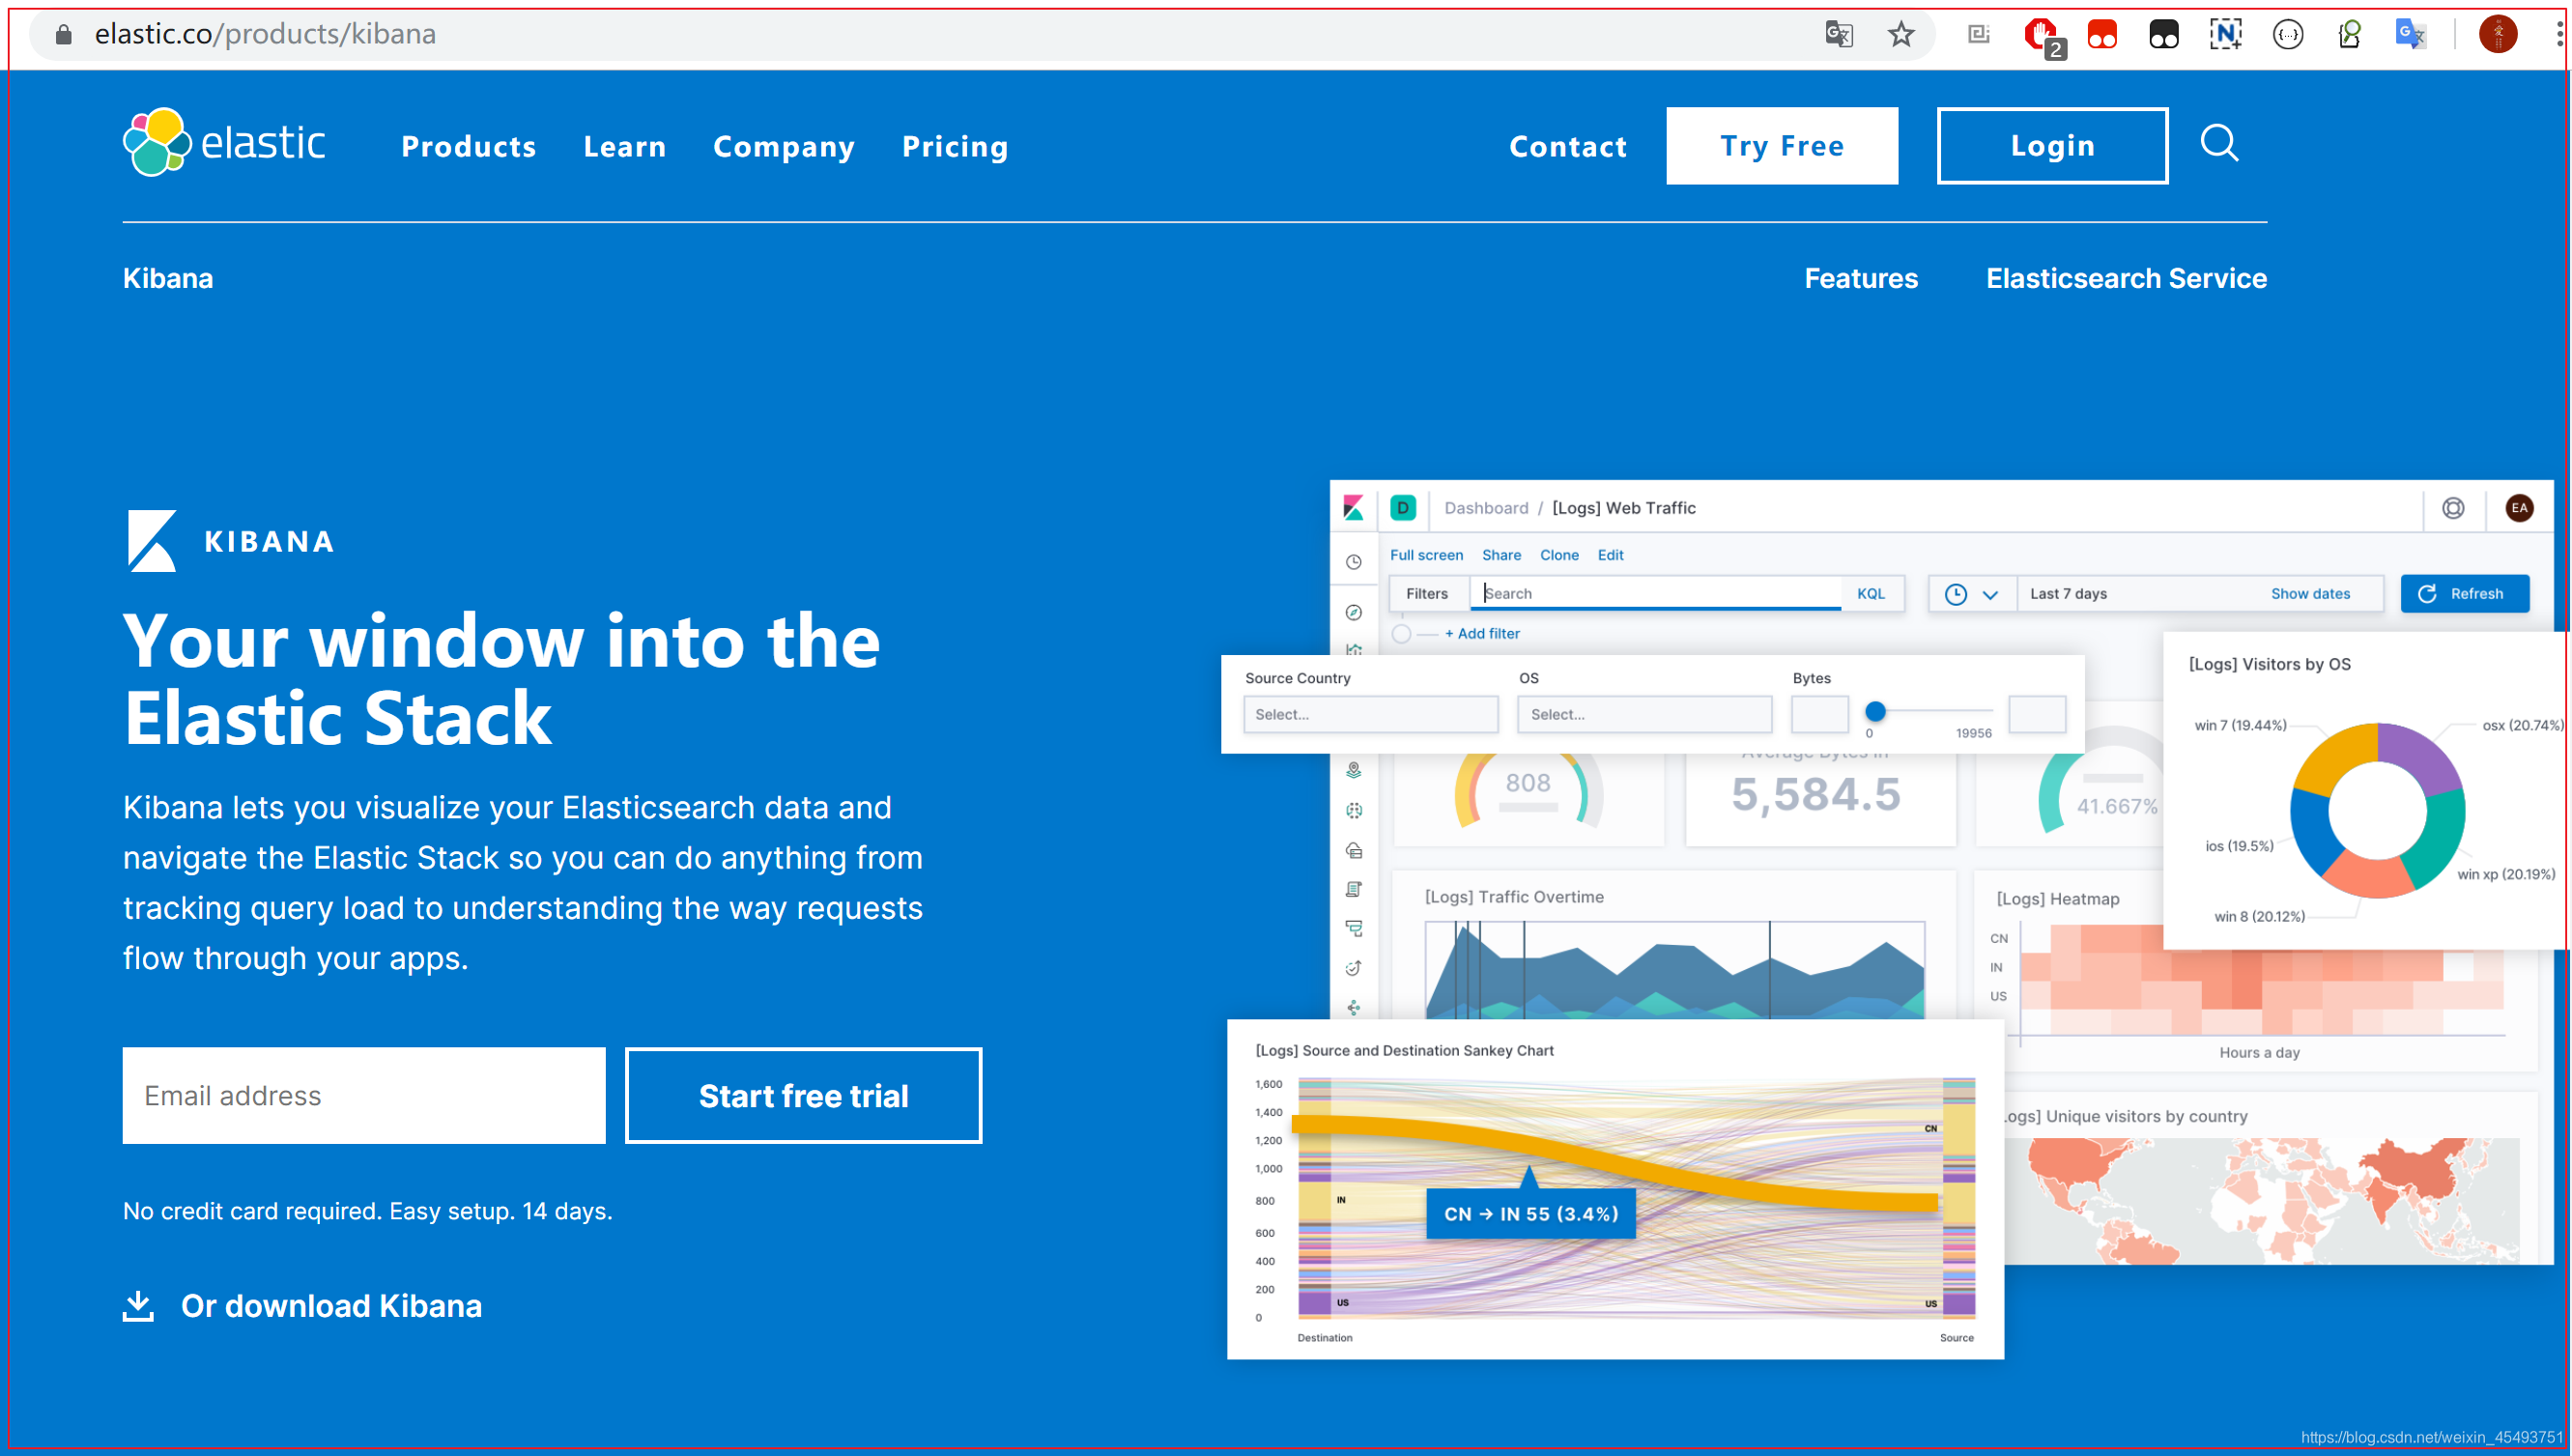Click the site lock icon in address bar

pyautogui.click(x=64, y=35)
